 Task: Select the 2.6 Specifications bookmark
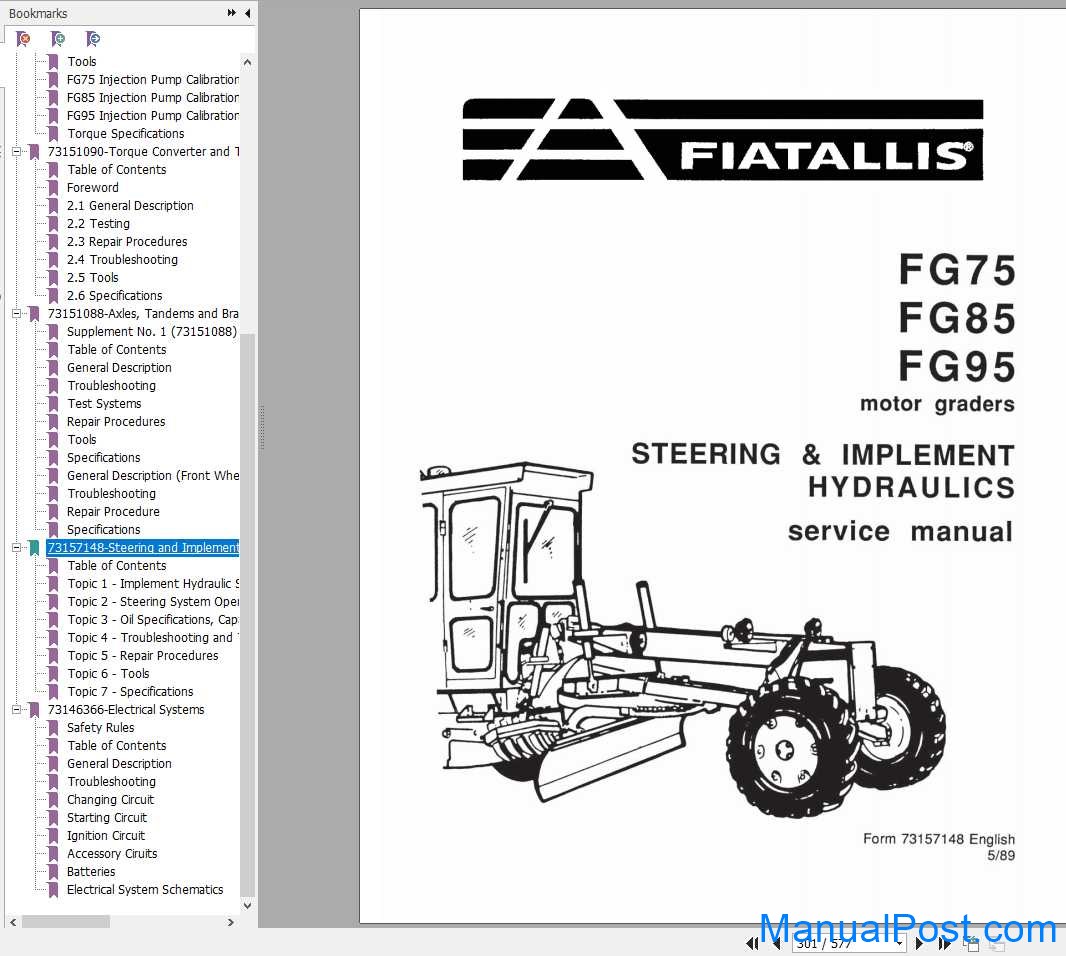point(114,296)
